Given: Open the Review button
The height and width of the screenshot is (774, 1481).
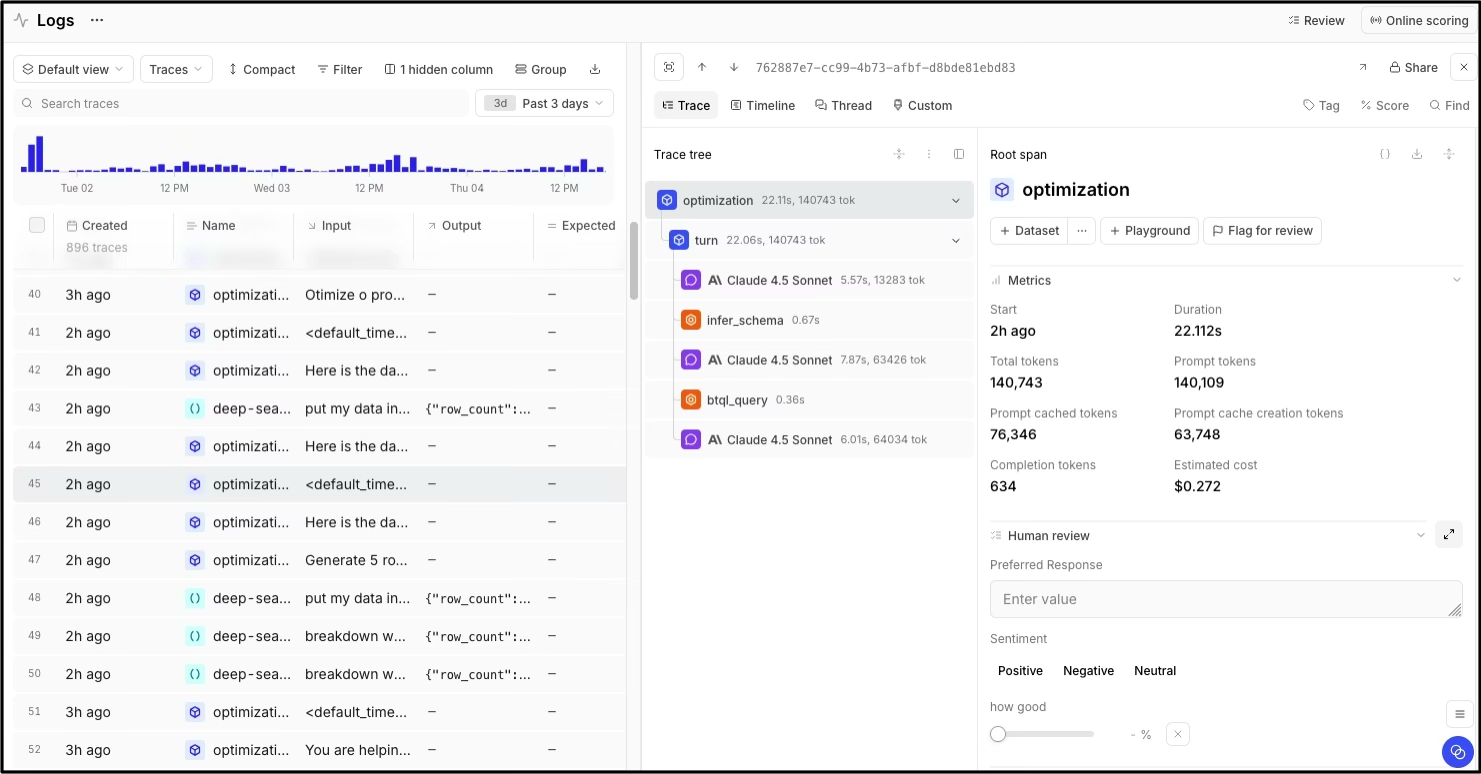Looking at the screenshot, I should click(x=1316, y=20).
